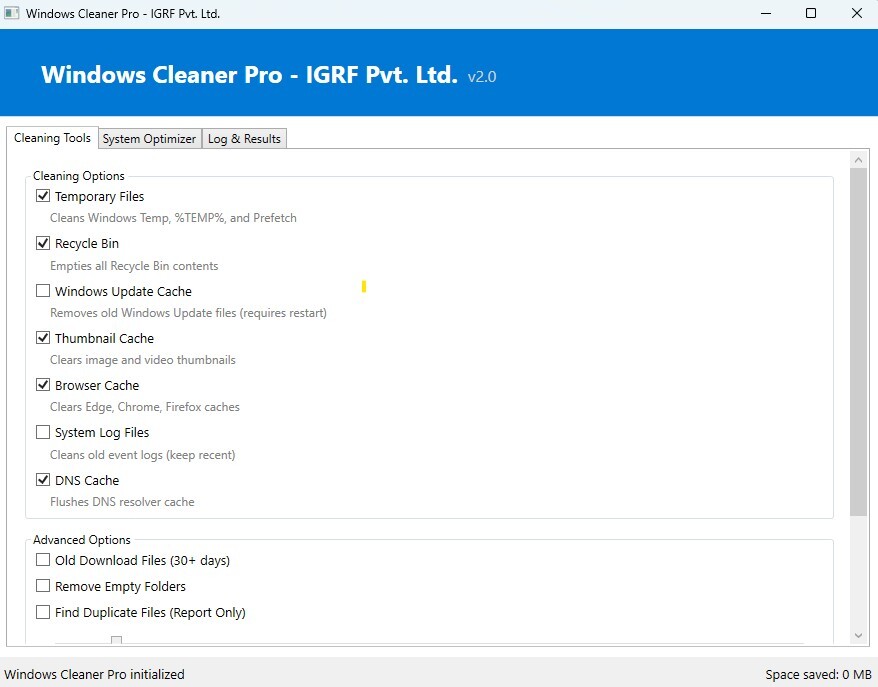The height and width of the screenshot is (687, 878).
Task: Uncheck the Browser Cache option
Action: tap(43, 385)
